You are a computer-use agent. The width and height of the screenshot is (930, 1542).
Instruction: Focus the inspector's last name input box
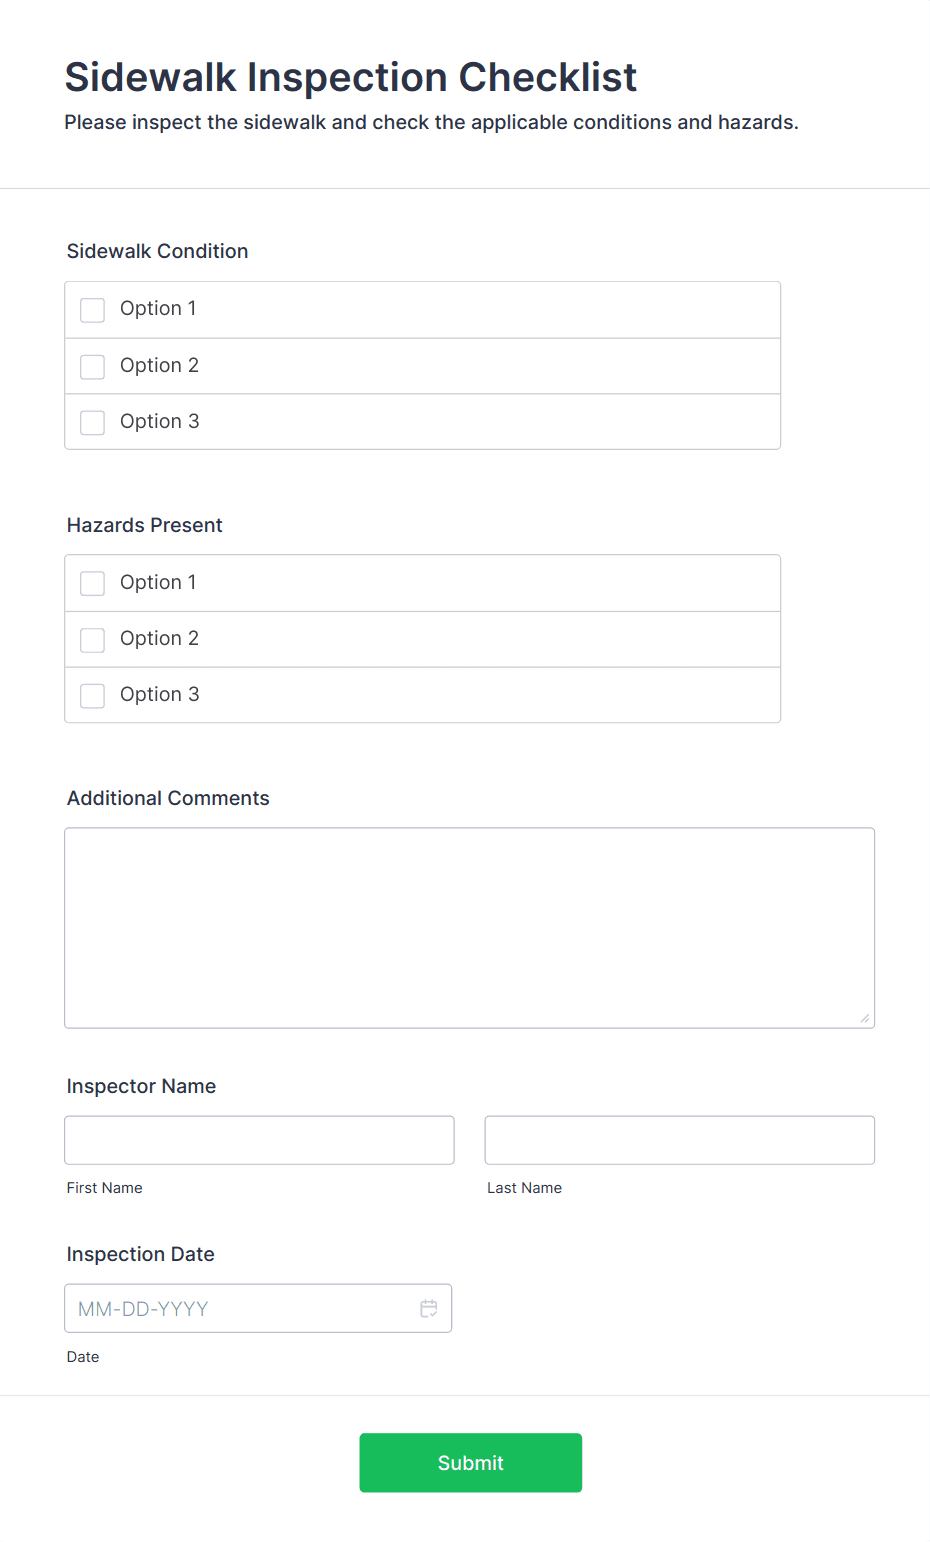tap(679, 1140)
